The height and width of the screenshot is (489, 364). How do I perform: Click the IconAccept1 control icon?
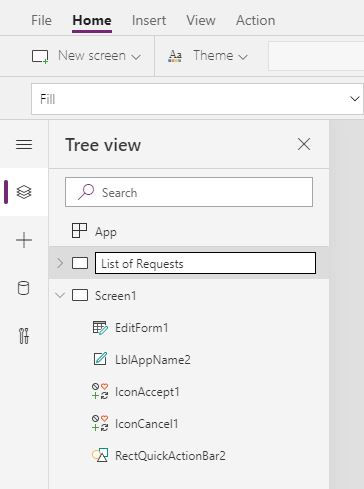[100, 391]
